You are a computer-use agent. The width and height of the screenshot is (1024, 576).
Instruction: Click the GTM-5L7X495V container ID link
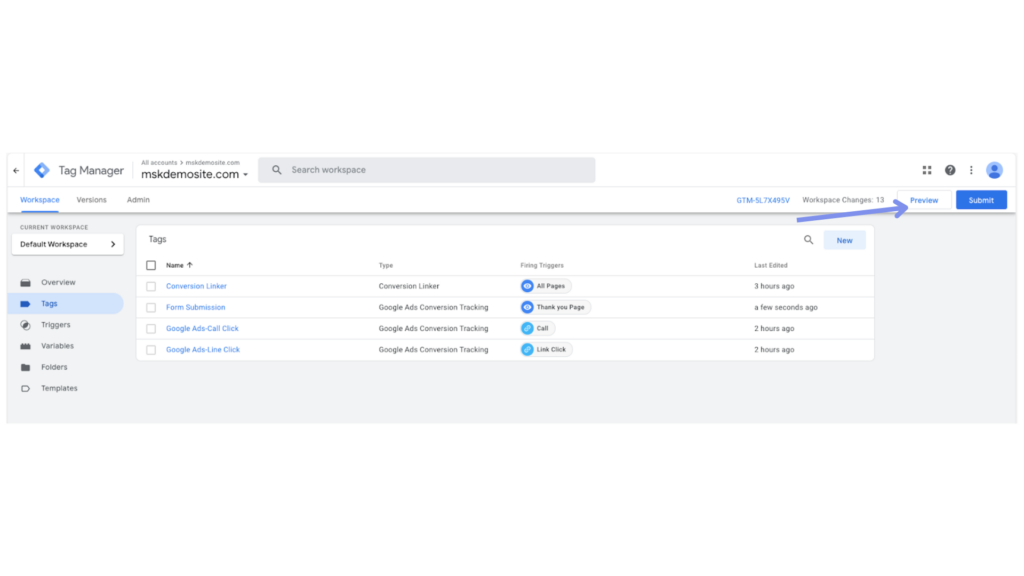[763, 200]
